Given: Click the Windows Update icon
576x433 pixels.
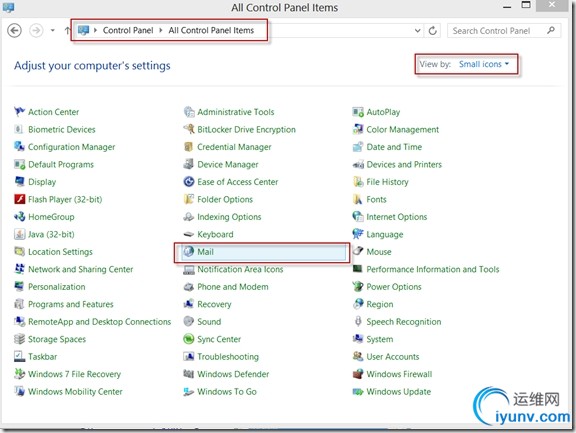Looking at the screenshot, I should pos(358,391).
